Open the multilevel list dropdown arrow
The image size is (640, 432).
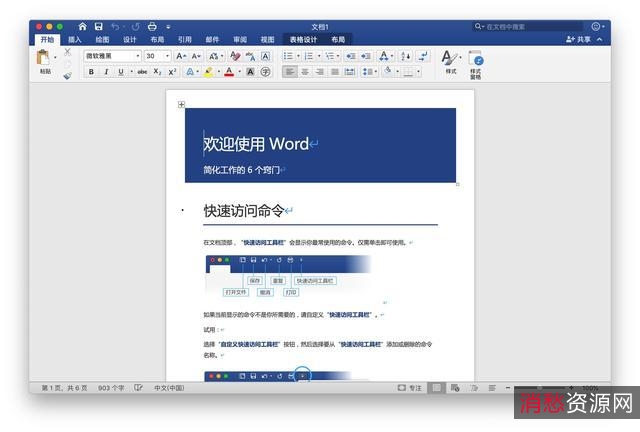[x=338, y=56]
